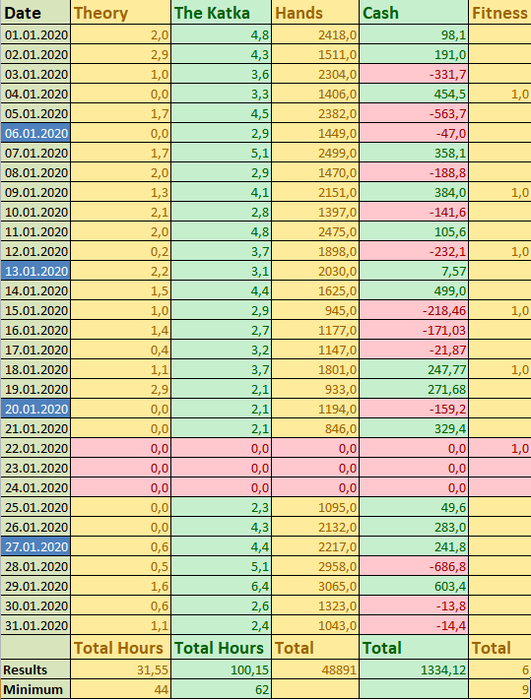Select Cash cell 358,1
Image resolution: width=531 pixels, height=700 pixels.
(414, 153)
